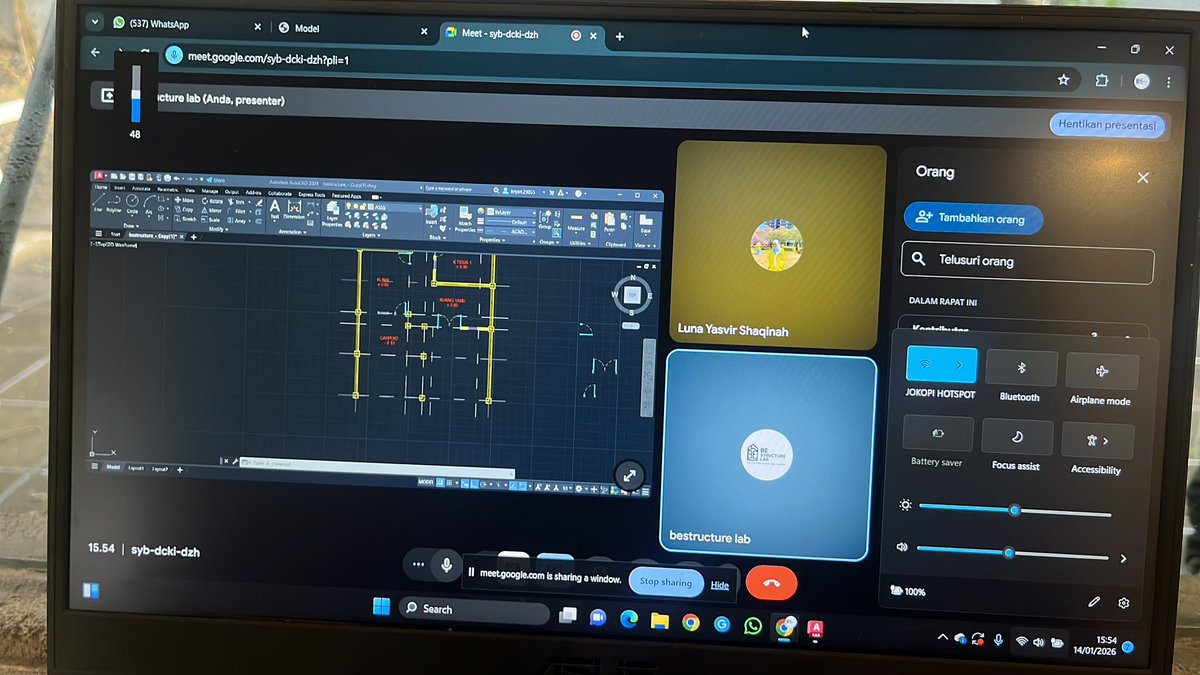Open AutoCAD ByLayer color dropdown
This screenshot has height=675, width=1200.
click(x=510, y=212)
